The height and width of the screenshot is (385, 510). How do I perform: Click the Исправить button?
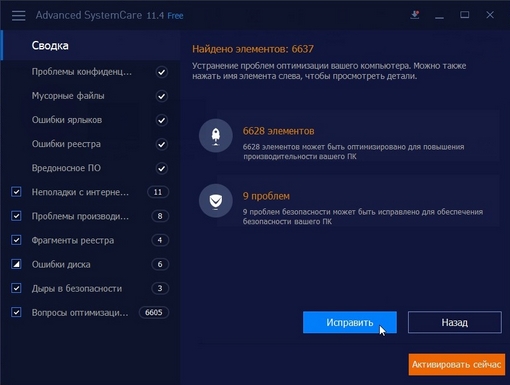[350, 322]
